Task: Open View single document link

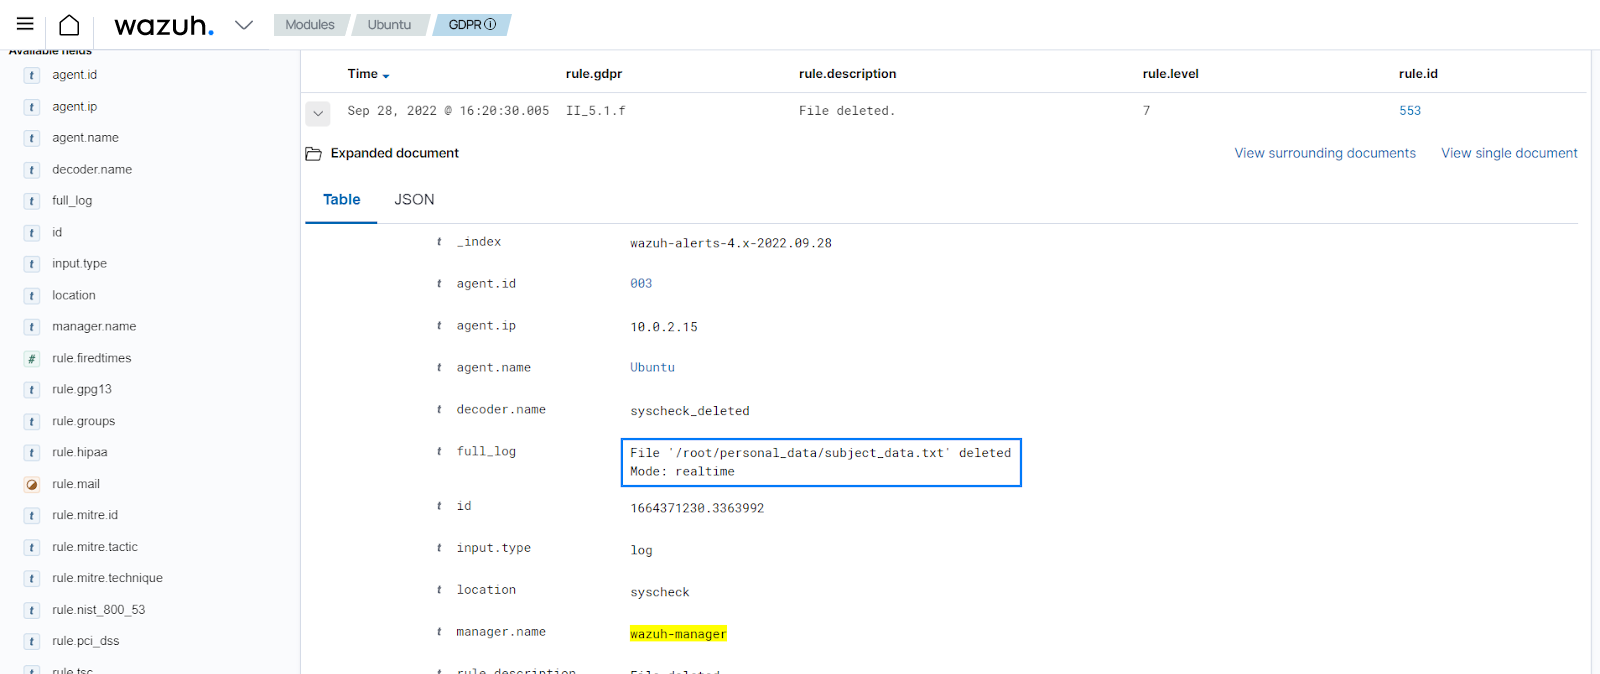Action: [1509, 153]
